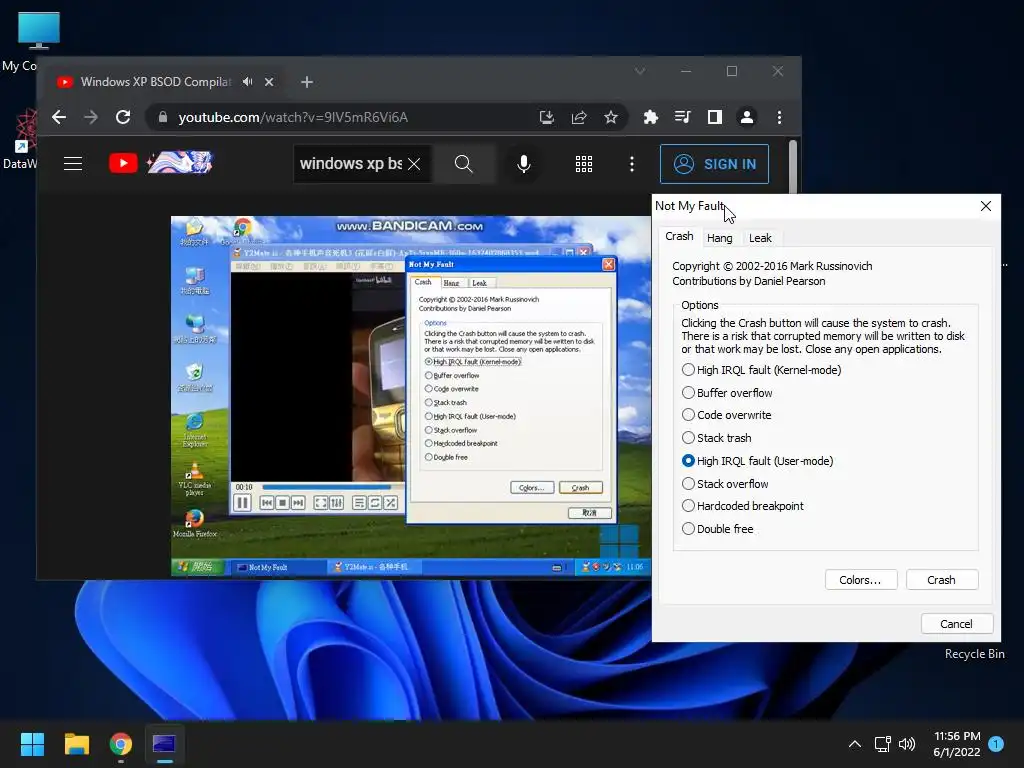Click the YouTube video player area
Image resolution: width=1024 pixels, height=768 pixels.
click(411, 396)
